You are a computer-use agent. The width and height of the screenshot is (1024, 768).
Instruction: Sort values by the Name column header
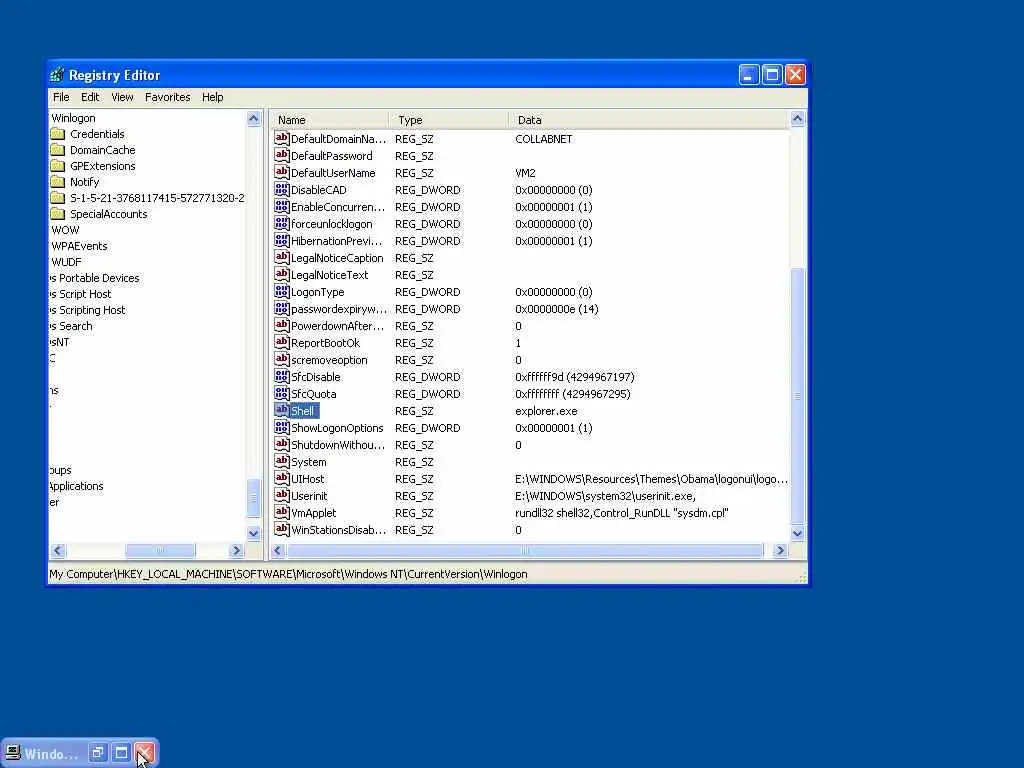pyautogui.click(x=330, y=120)
